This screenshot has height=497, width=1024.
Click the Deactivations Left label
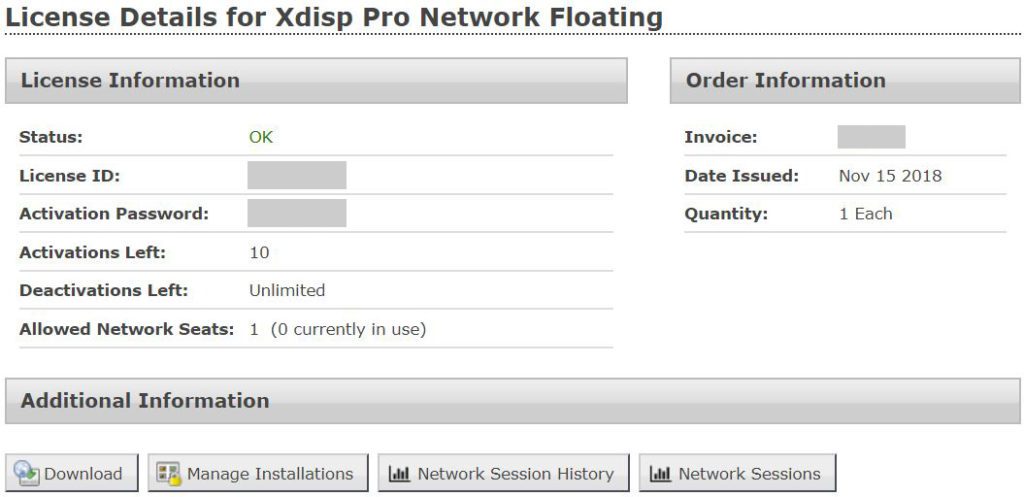[103, 290]
